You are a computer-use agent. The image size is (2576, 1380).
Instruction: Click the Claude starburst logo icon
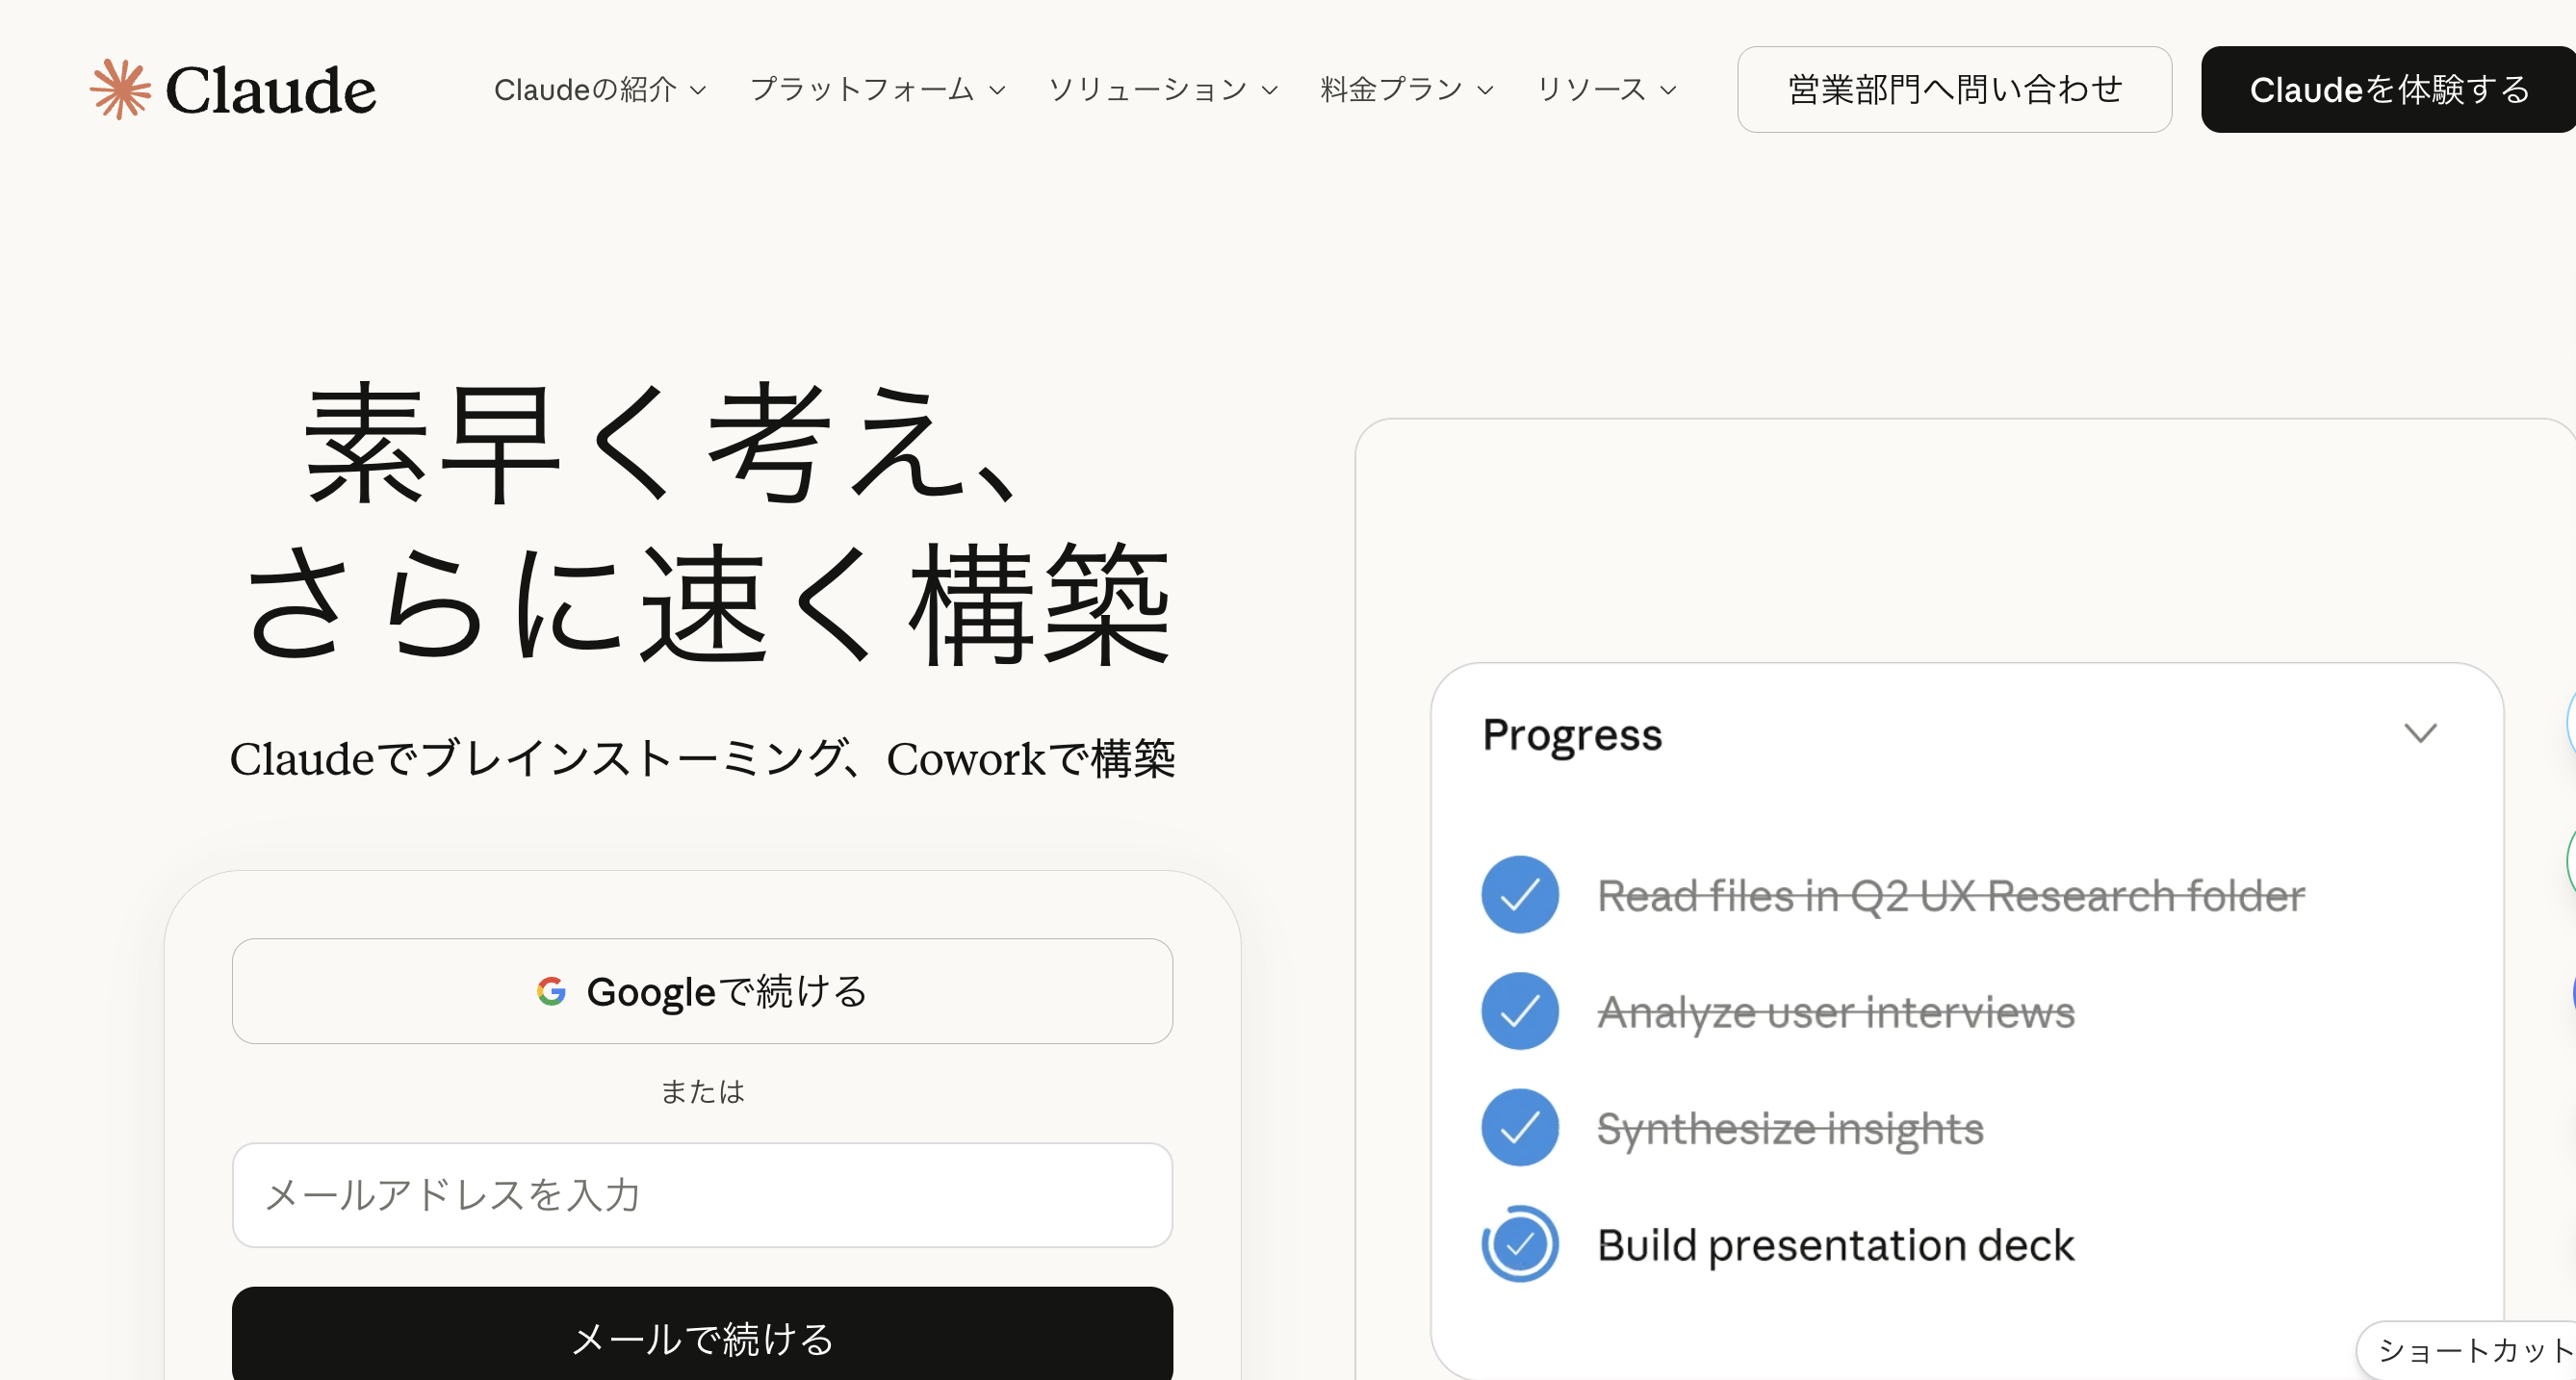click(x=120, y=89)
